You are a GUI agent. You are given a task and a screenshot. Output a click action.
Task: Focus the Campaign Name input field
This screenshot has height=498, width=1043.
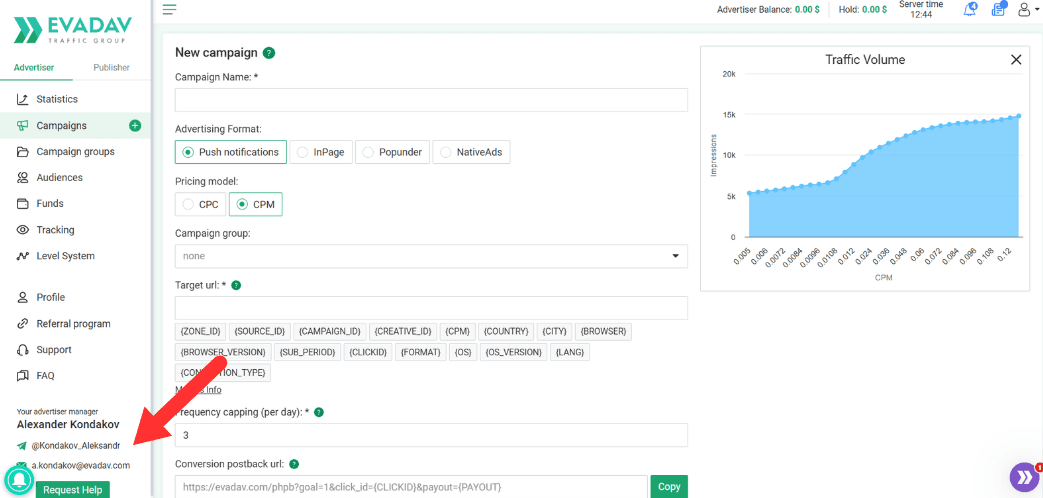click(x=431, y=100)
